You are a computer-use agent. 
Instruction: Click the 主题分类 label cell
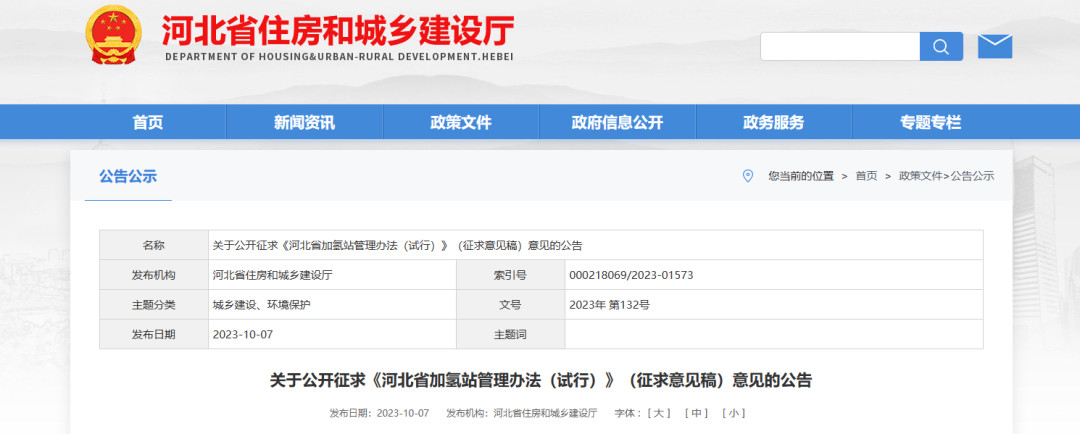coord(154,304)
